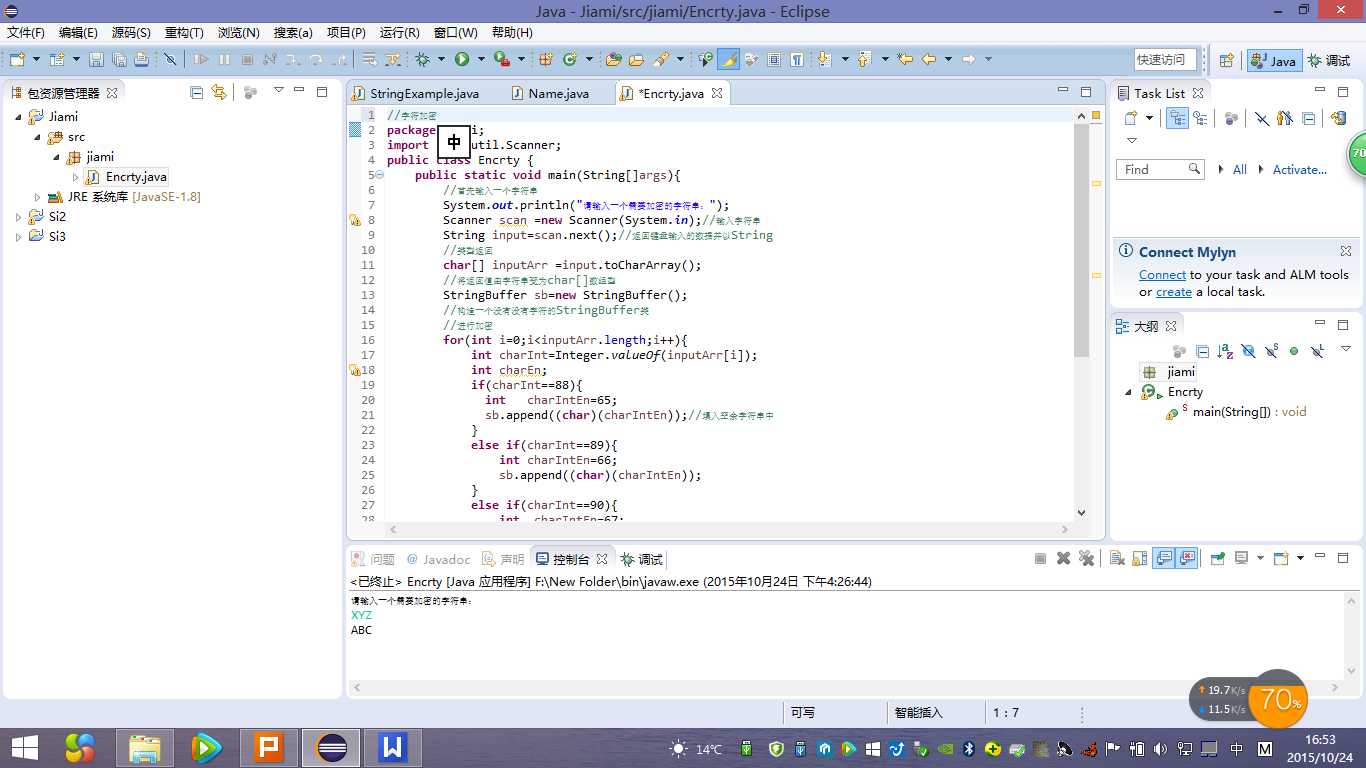Toggle Categorized view in Task List
This screenshot has width=1366, height=768.
[1178, 118]
